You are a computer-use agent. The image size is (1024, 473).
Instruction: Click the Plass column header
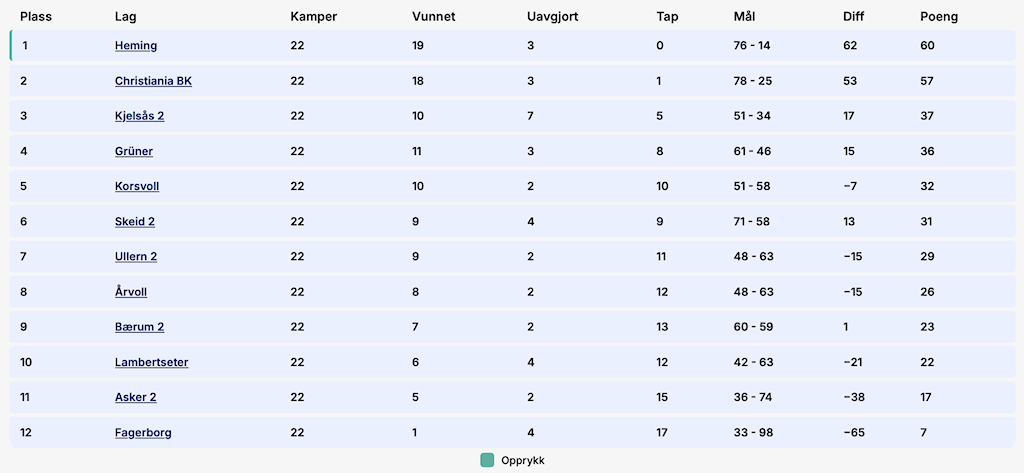[35, 17]
